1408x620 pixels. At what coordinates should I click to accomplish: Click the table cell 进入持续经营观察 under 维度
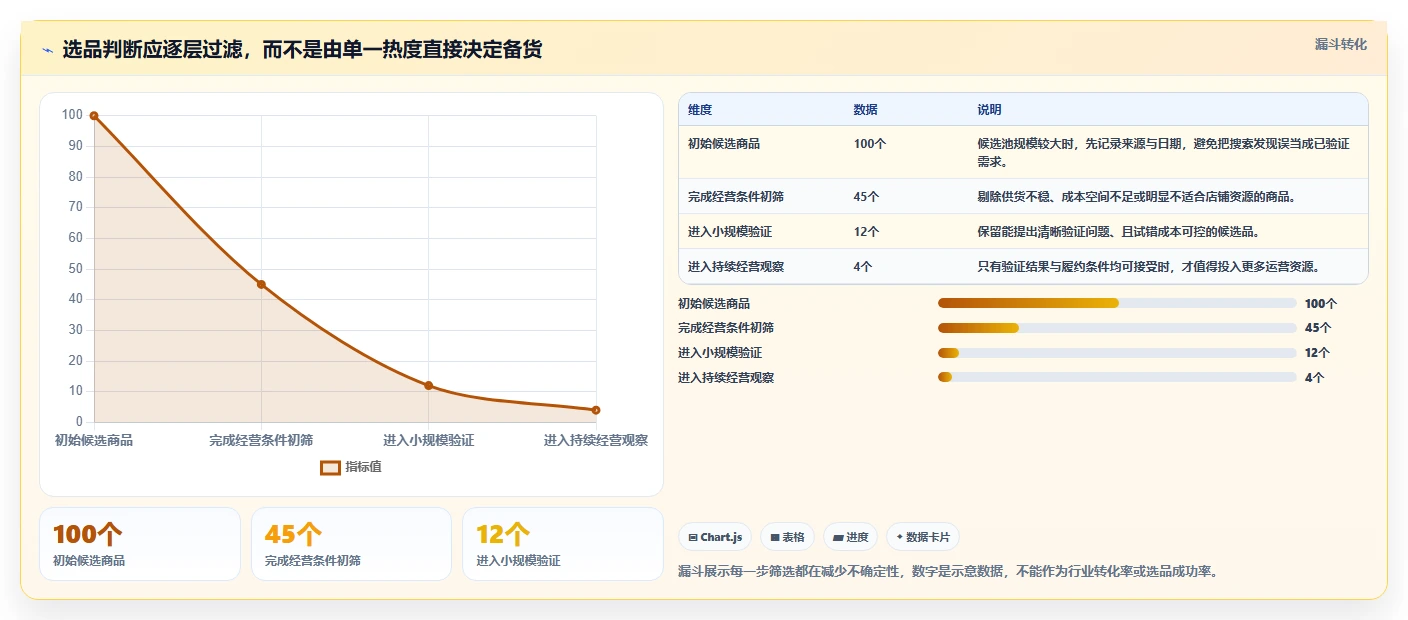pos(736,267)
